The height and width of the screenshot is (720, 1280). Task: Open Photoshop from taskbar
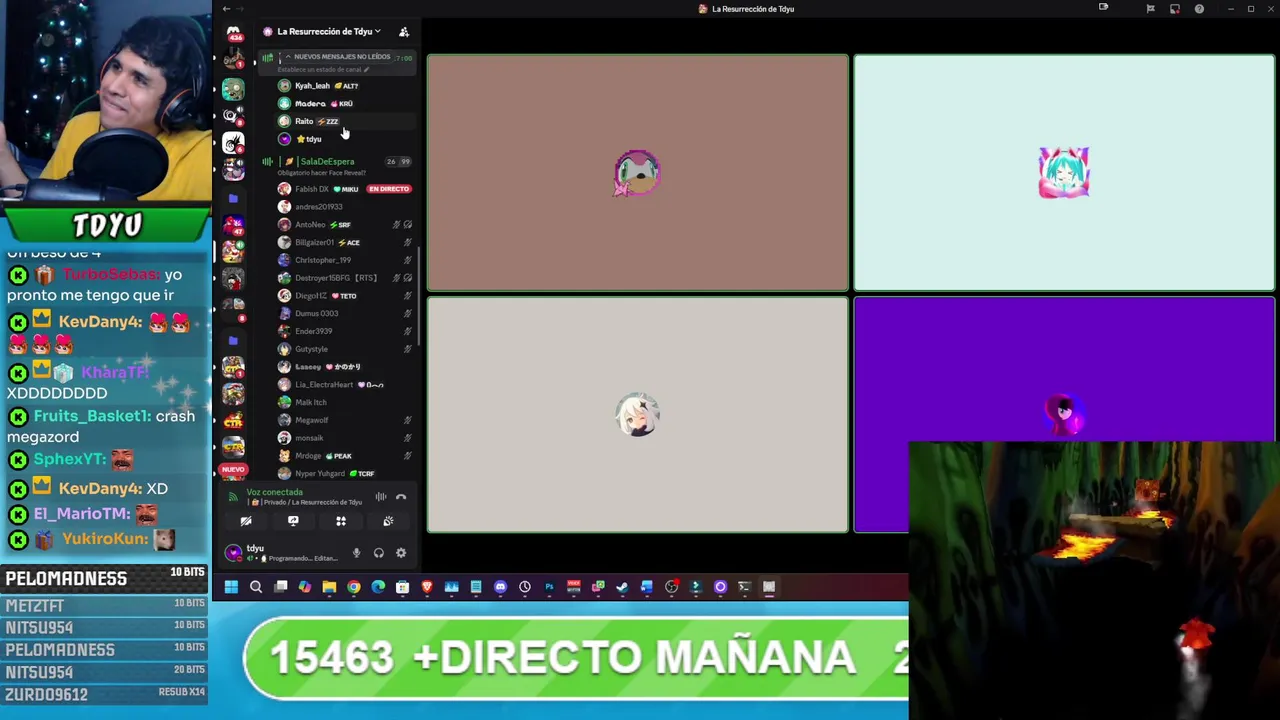click(x=549, y=587)
